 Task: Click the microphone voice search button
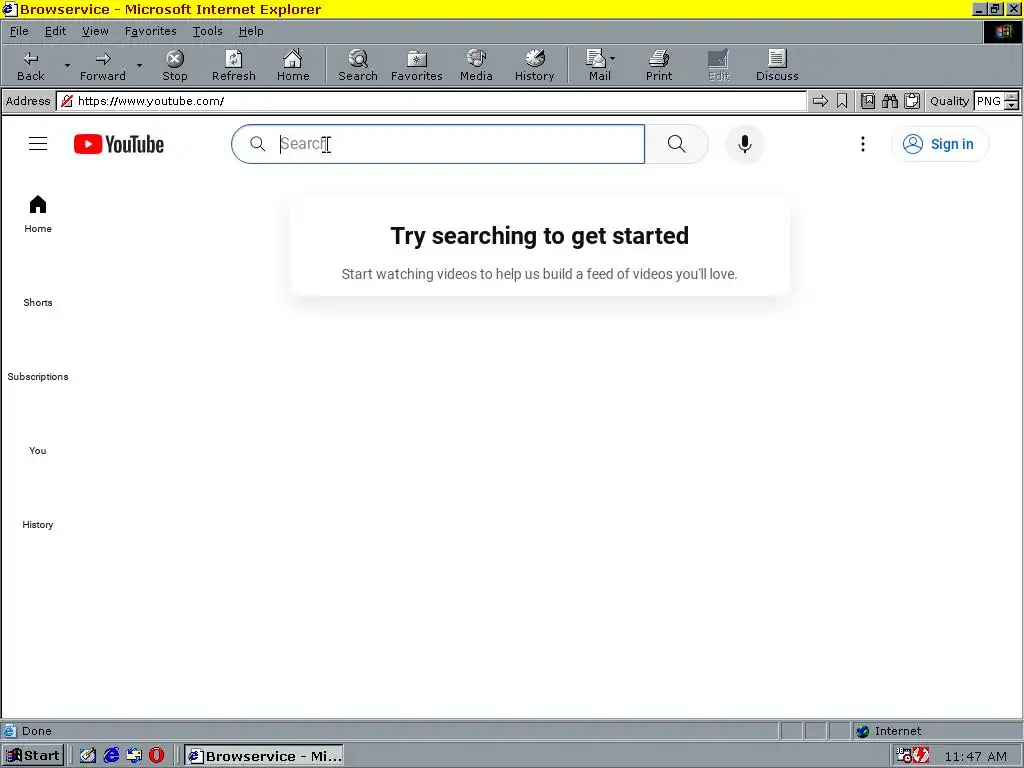pyautogui.click(x=744, y=144)
